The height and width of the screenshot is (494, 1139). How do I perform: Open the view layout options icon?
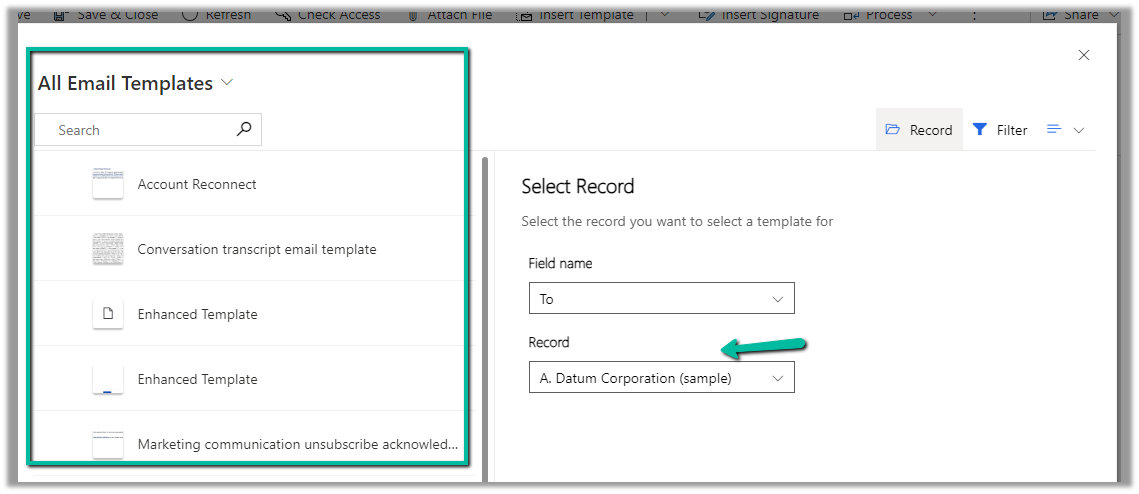tap(1054, 129)
